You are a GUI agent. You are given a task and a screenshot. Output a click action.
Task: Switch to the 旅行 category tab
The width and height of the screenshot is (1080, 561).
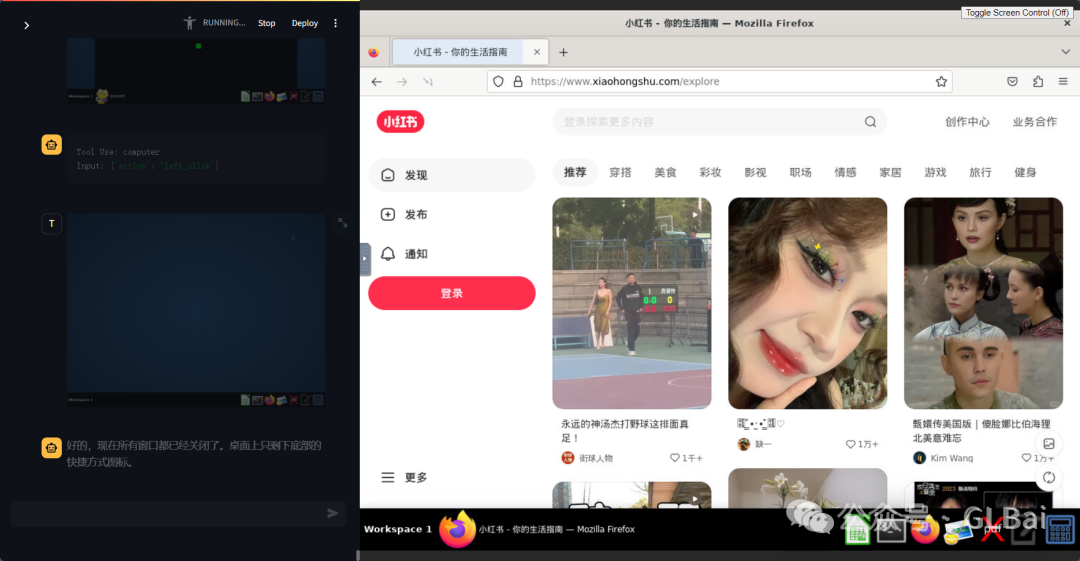point(980,173)
